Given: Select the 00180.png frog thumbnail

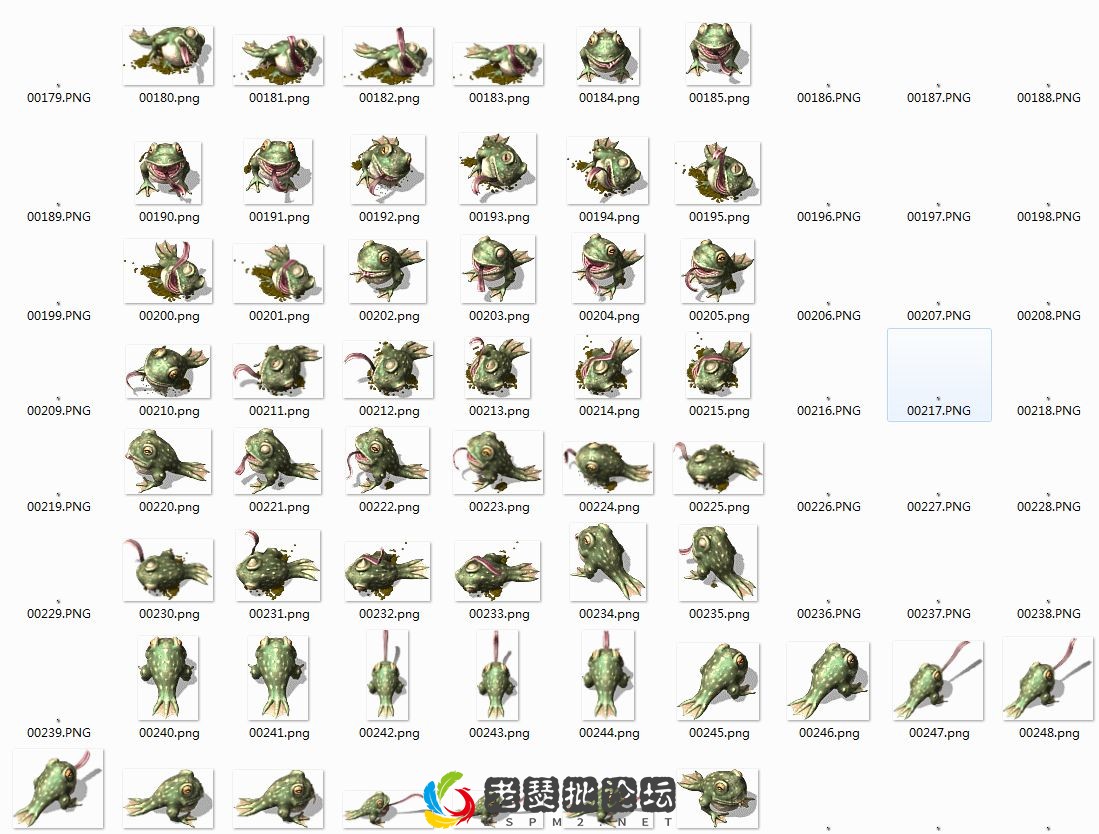Looking at the screenshot, I should tap(168, 55).
